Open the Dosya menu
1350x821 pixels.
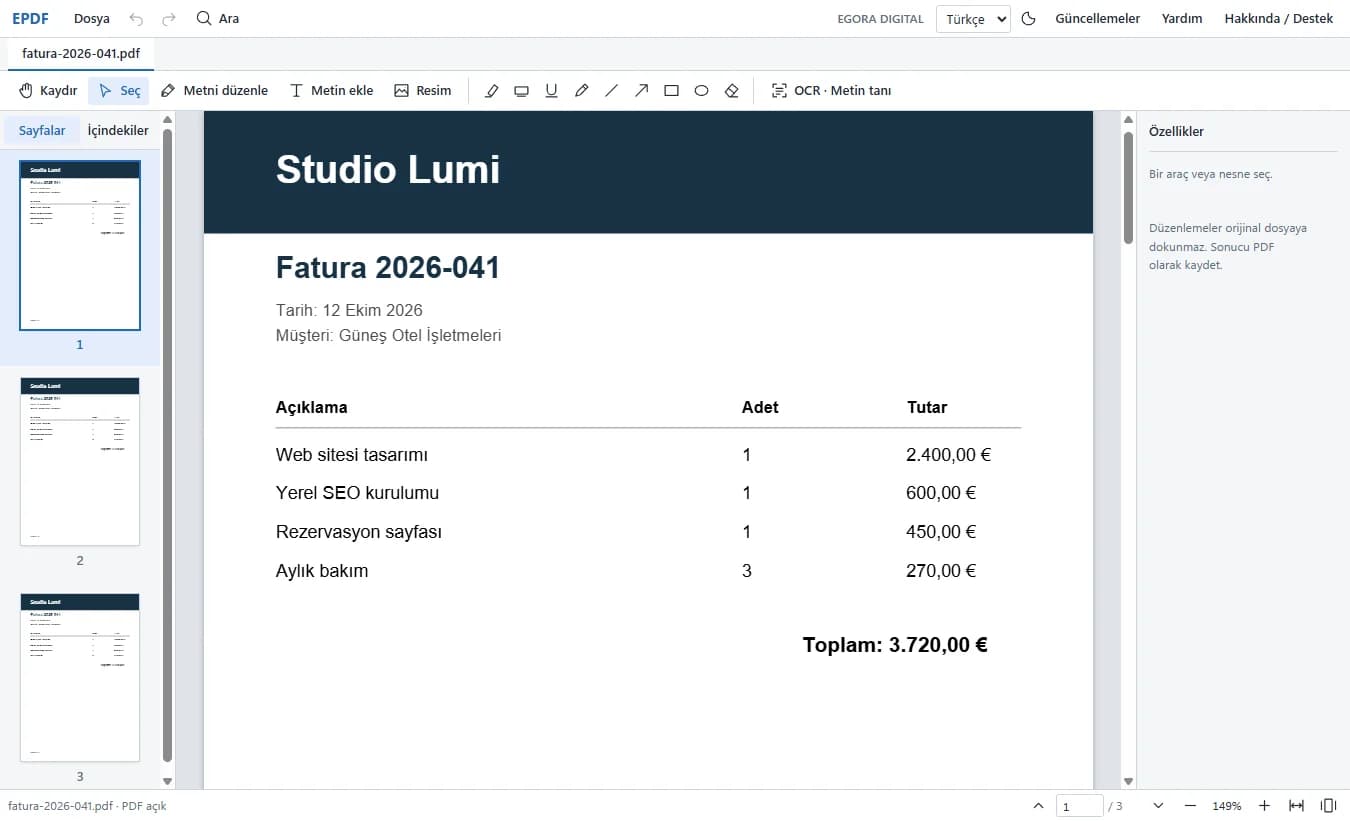[92, 19]
